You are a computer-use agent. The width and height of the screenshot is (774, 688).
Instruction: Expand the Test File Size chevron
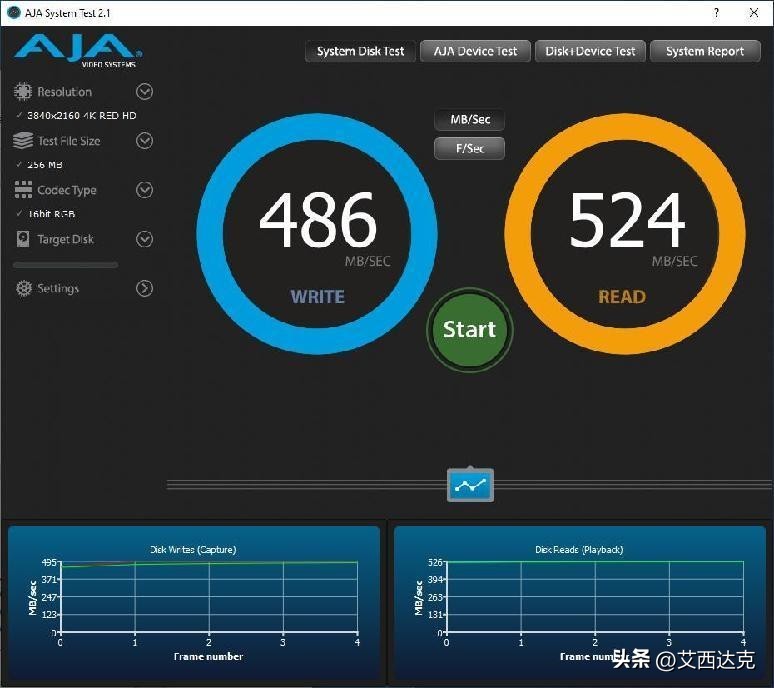(145, 141)
